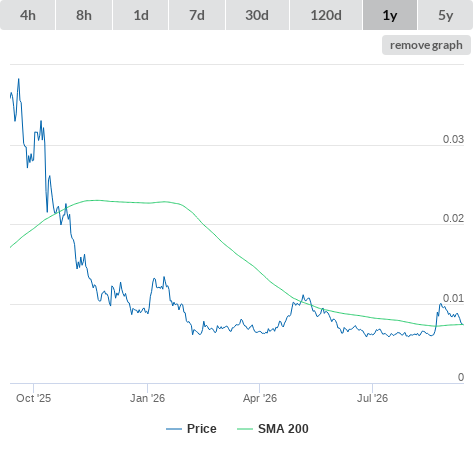
Task: Click the blue Price legend line marker
Action: click(174, 429)
